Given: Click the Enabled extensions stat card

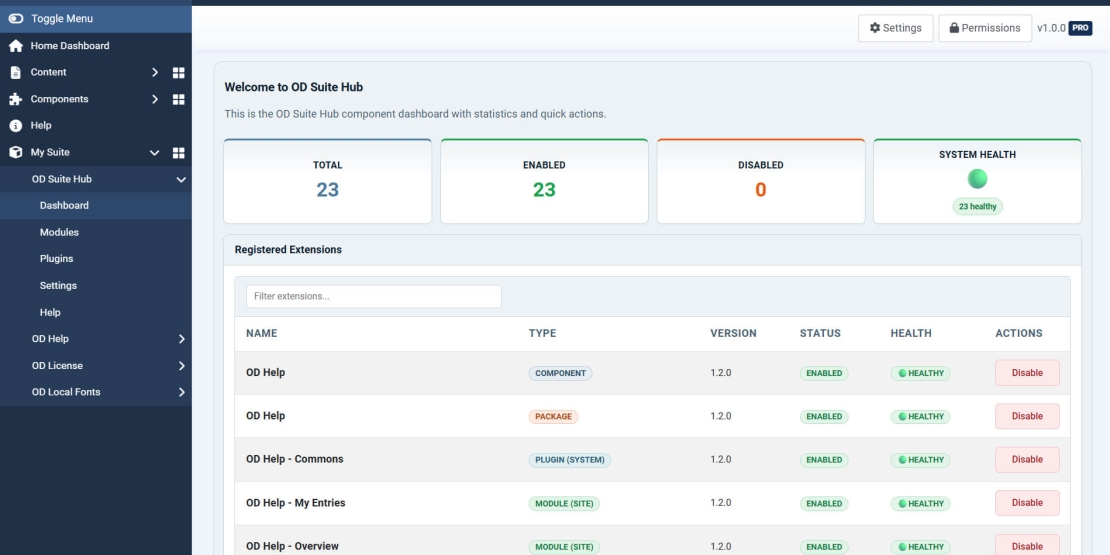Looking at the screenshot, I should tap(544, 181).
